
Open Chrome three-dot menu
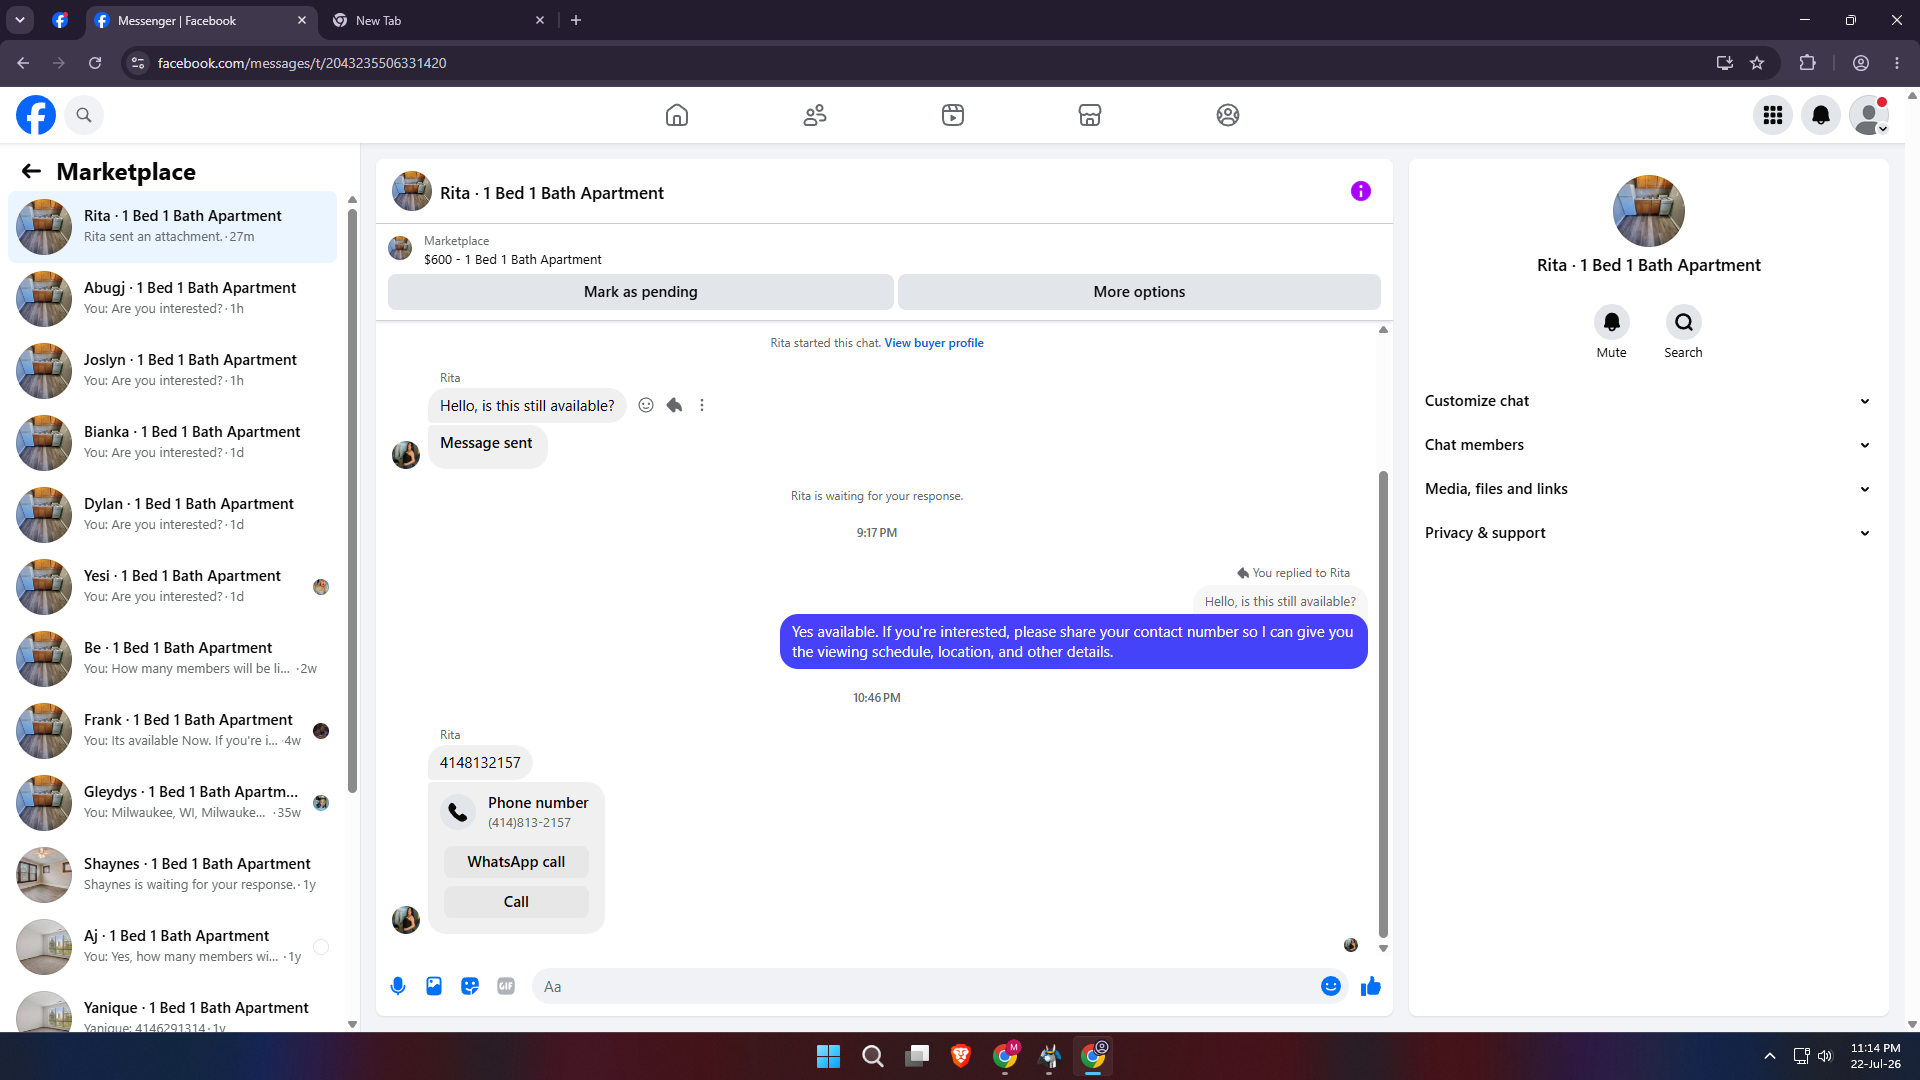[1897, 63]
